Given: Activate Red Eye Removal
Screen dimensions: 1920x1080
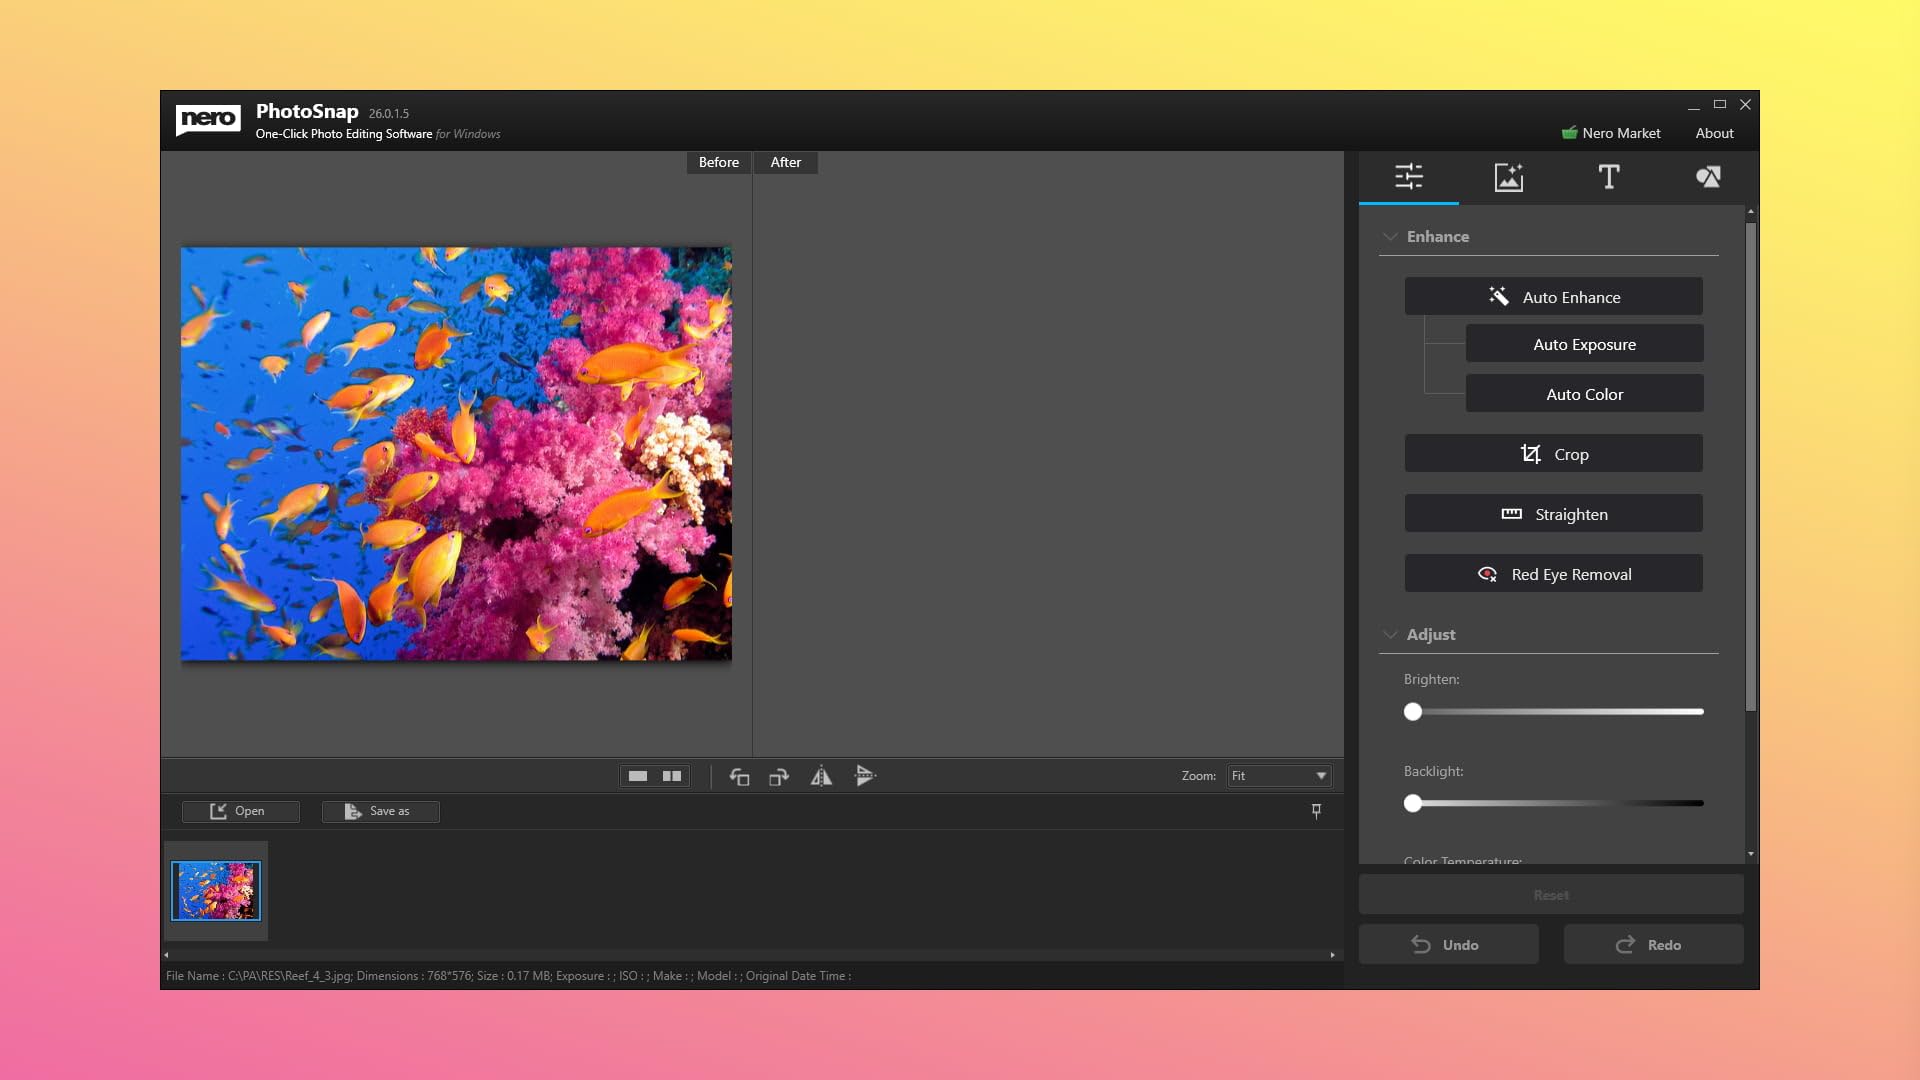Looking at the screenshot, I should tap(1553, 574).
